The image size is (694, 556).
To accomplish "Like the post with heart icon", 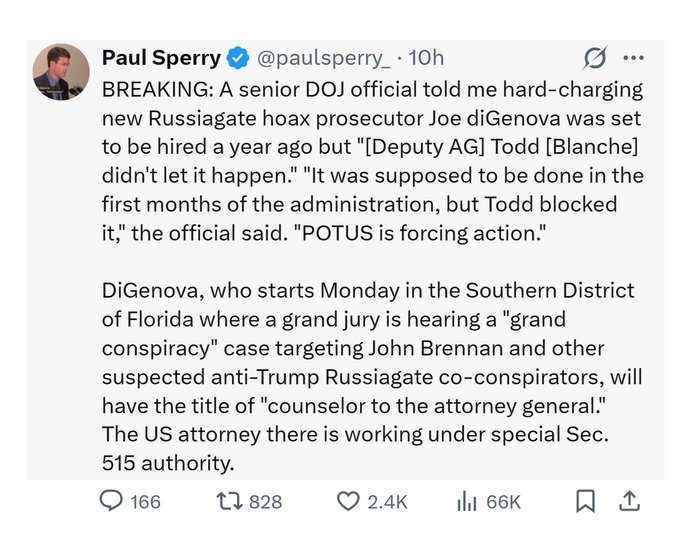I will click(347, 501).
